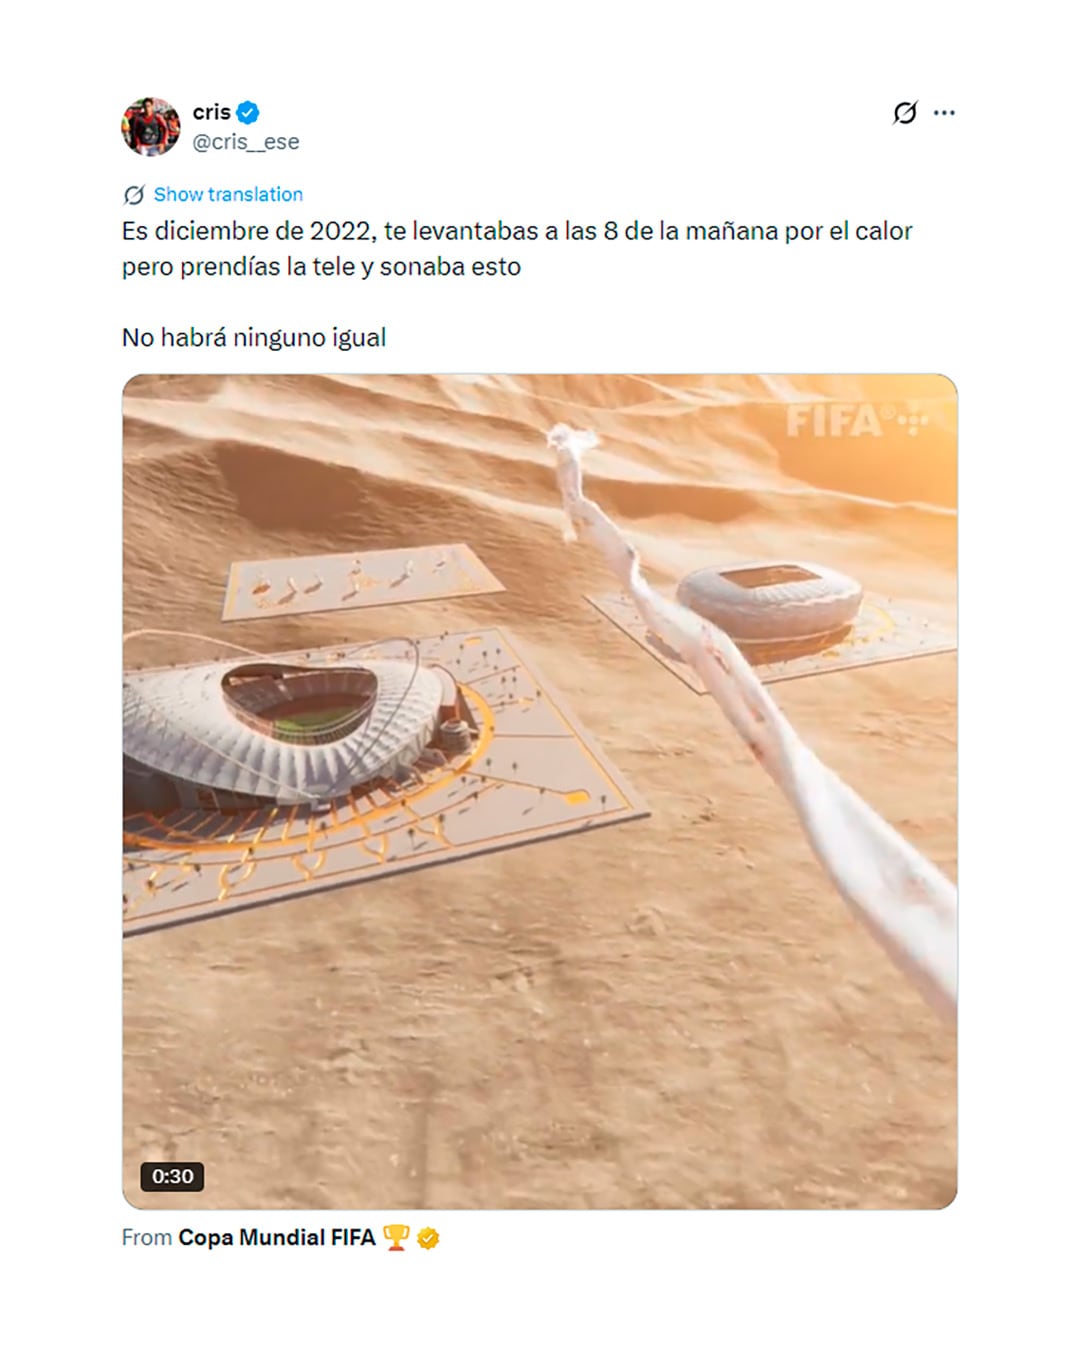Viewport: 1080px width, 1345px height.
Task: Click the trophy emoji after Copa Mundial FIFA
Action: [x=396, y=1238]
